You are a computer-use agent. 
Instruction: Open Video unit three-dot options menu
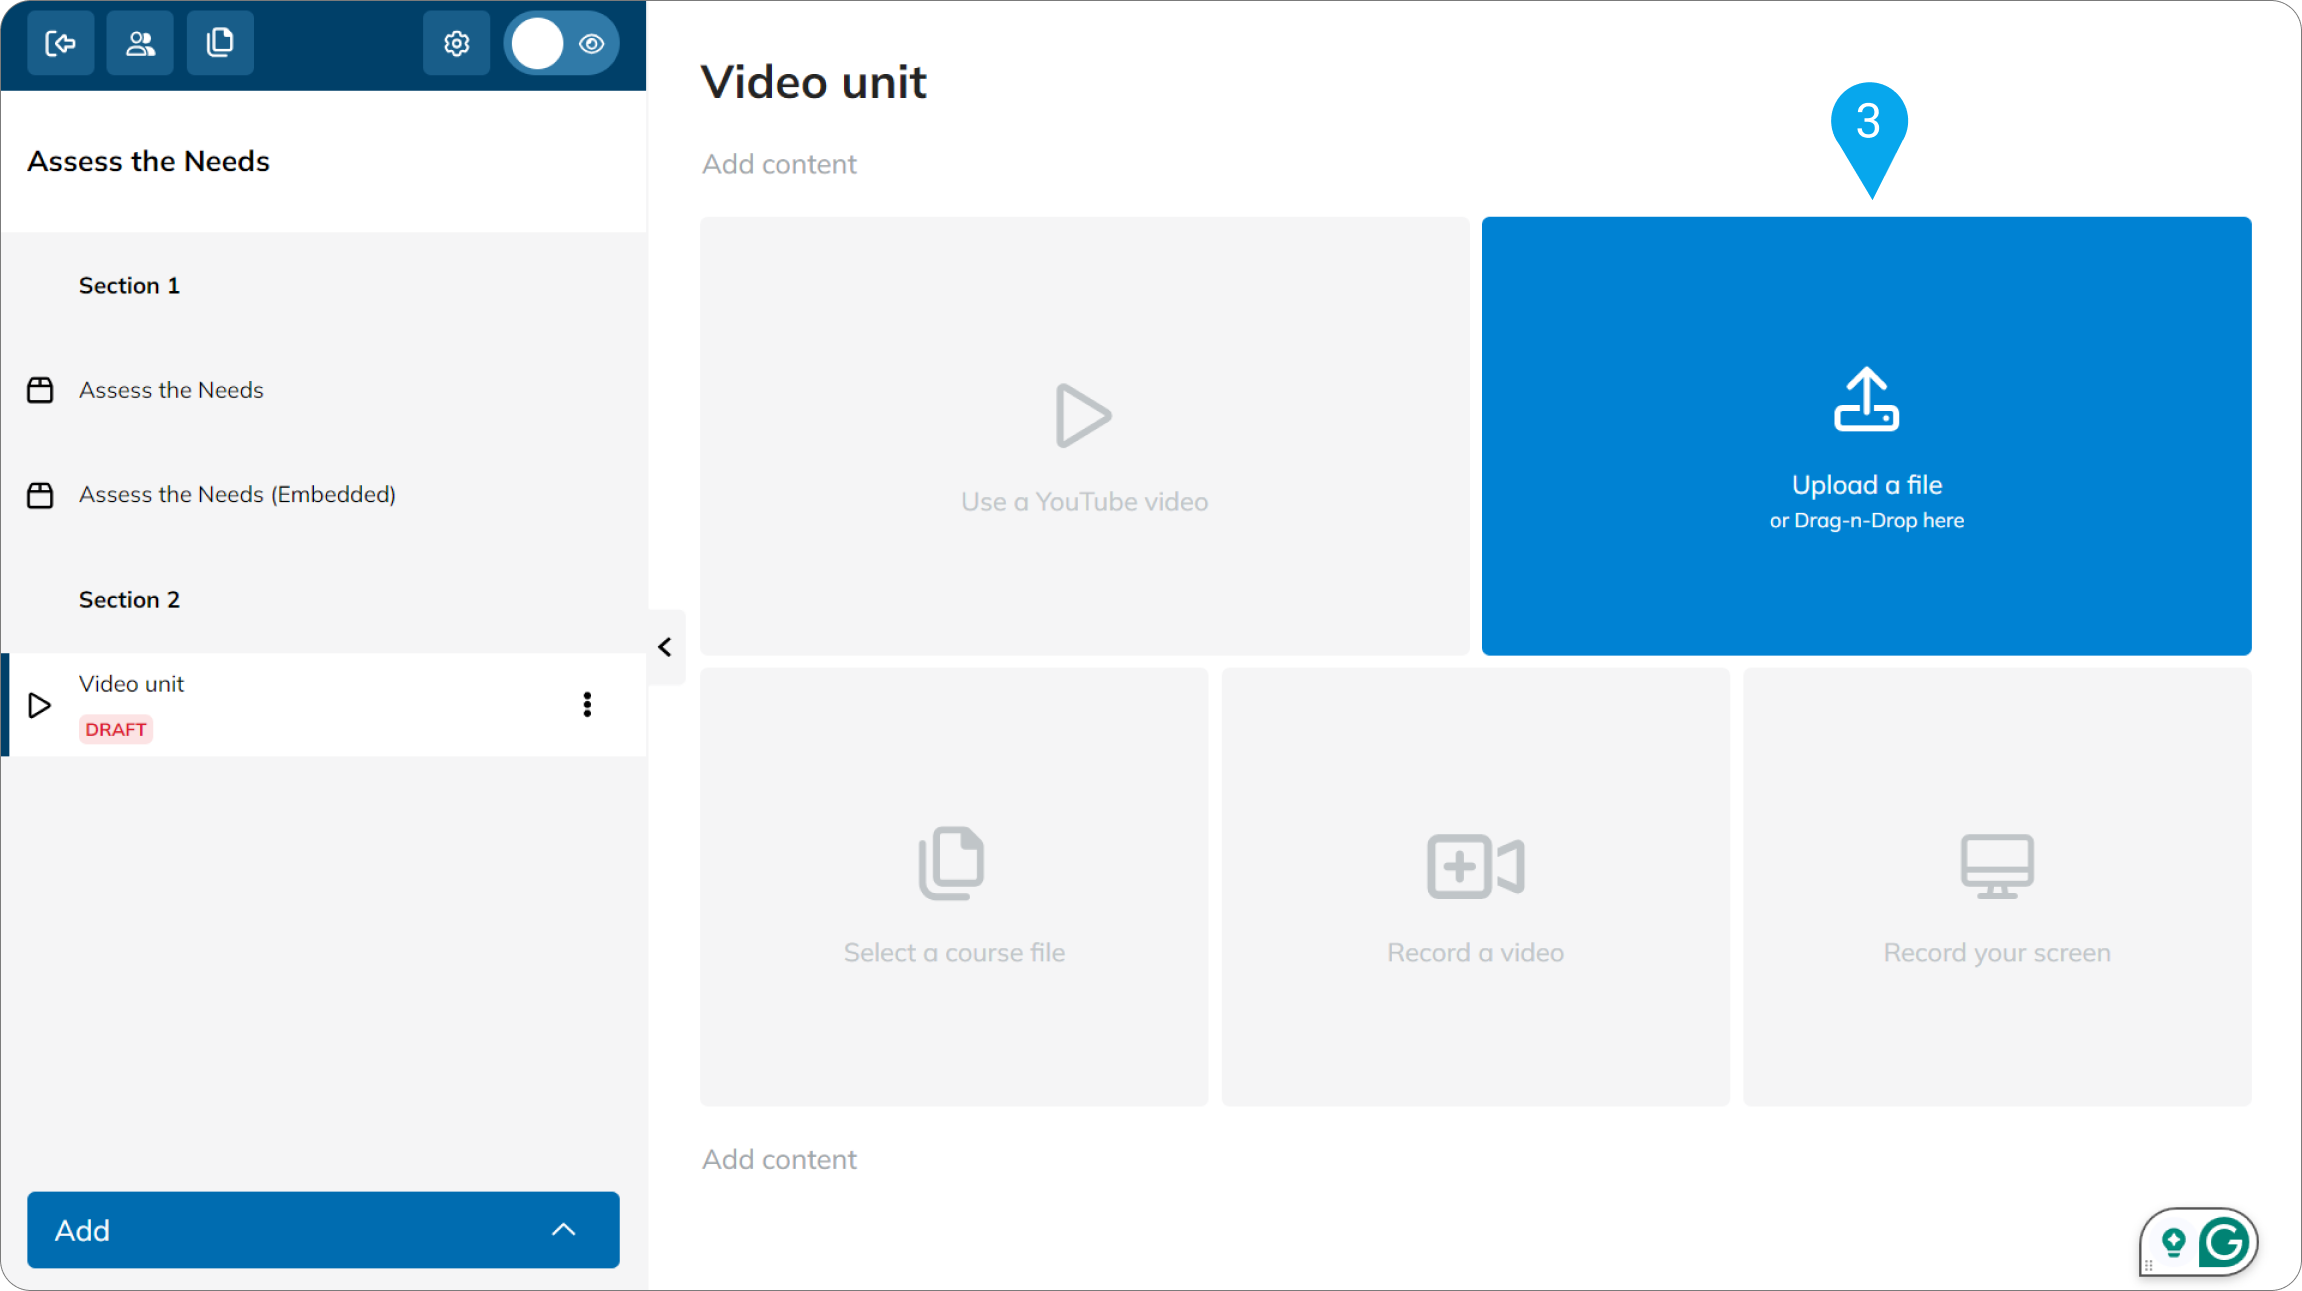point(587,705)
